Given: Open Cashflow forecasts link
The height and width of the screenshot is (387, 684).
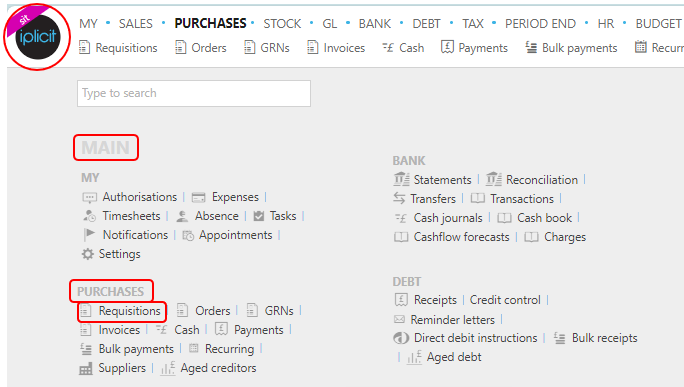Looking at the screenshot, I should coord(462,237).
